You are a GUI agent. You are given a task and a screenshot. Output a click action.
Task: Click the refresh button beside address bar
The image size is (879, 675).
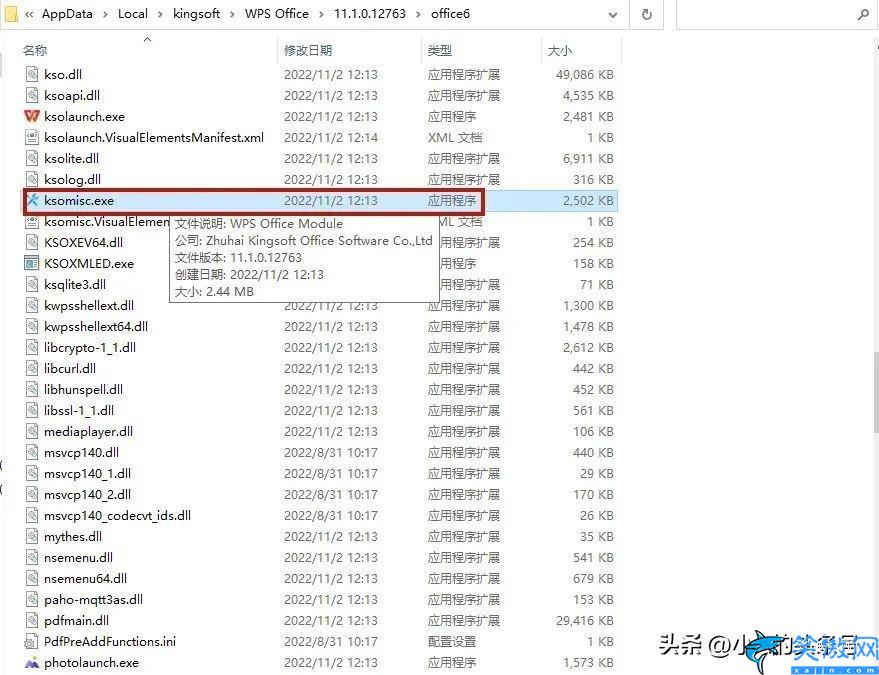(646, 15)
